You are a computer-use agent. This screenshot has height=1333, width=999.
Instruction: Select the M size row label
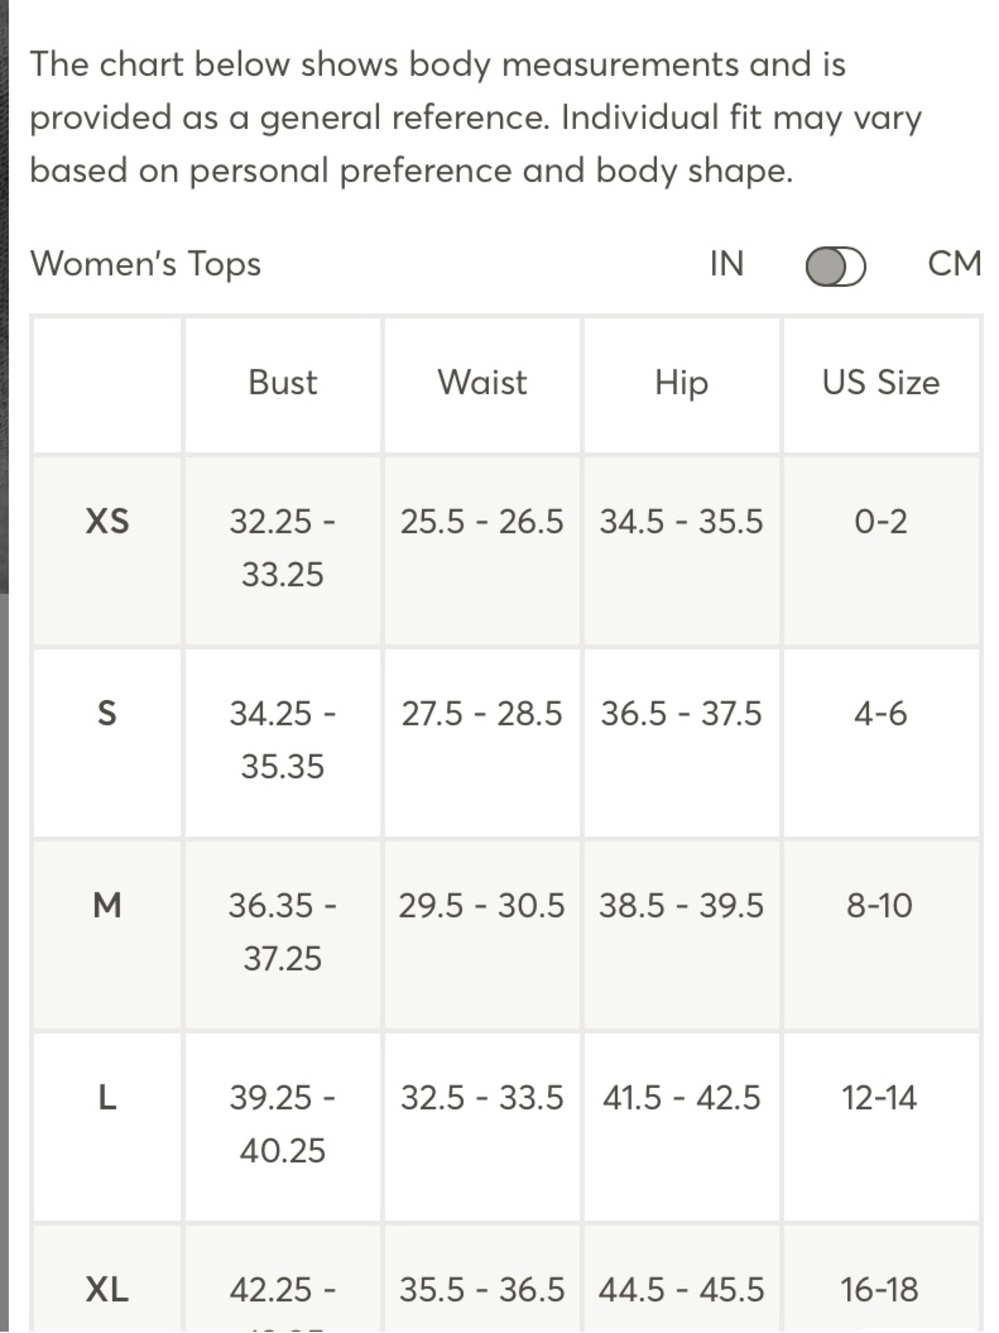click(107, 905)
